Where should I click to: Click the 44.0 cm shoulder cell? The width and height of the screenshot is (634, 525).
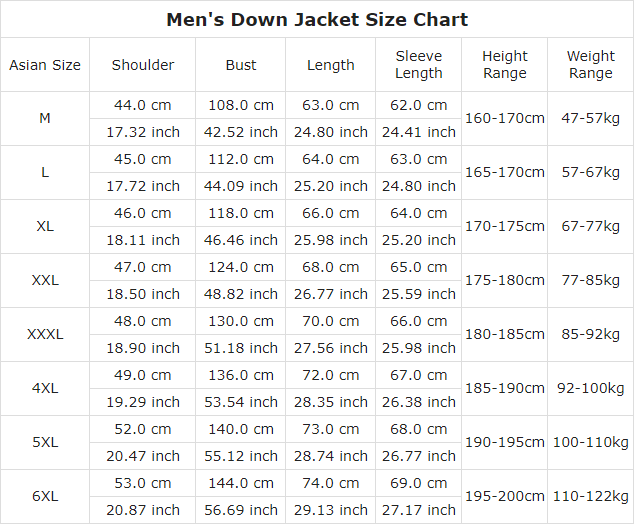143,105
